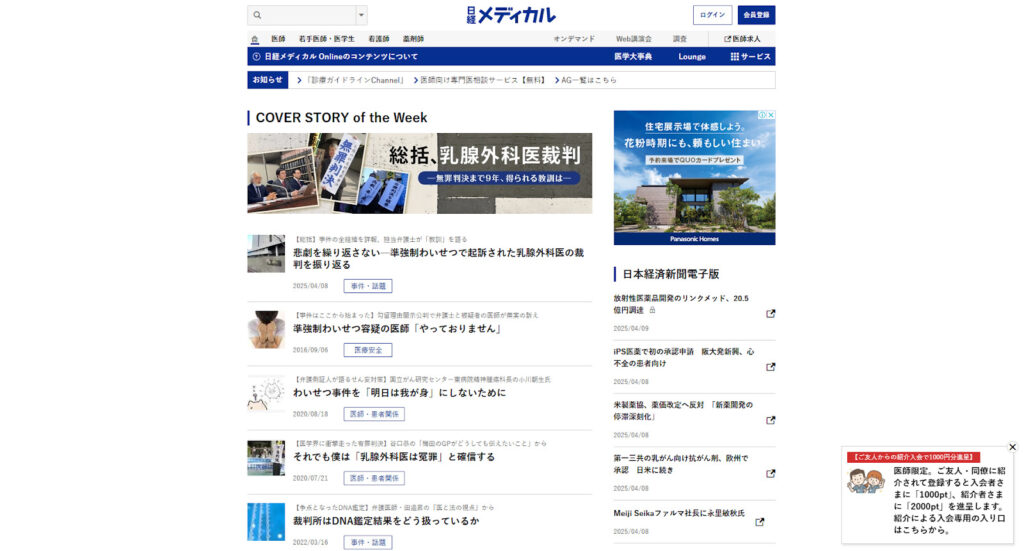The image size is (1024, 551).
Task: Click the 医療安全 tag button
Action: [368, 350]
